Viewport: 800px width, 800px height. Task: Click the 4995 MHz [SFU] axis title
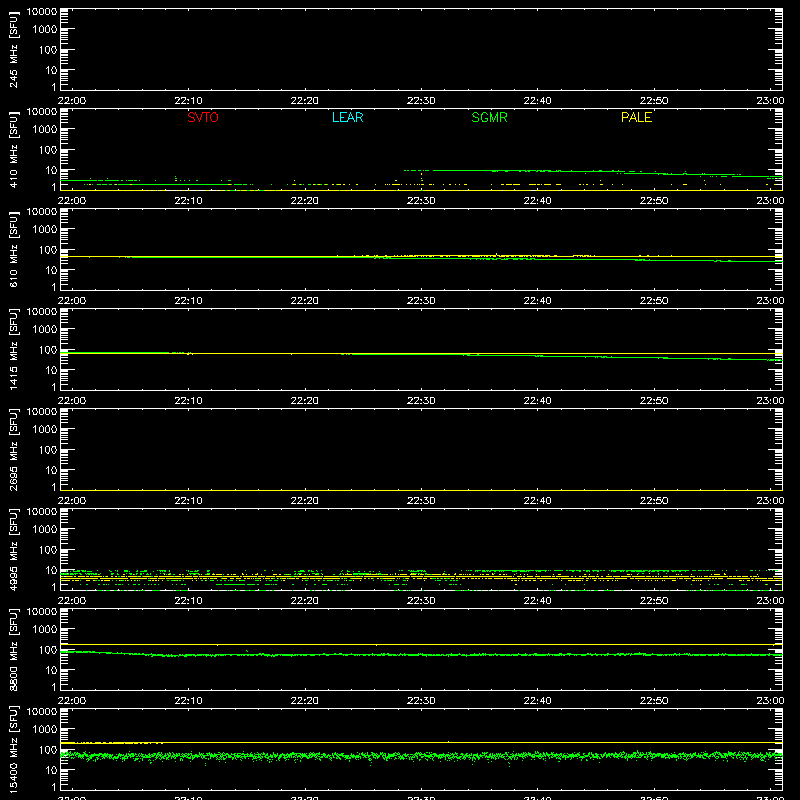click(x=13, y=549)
